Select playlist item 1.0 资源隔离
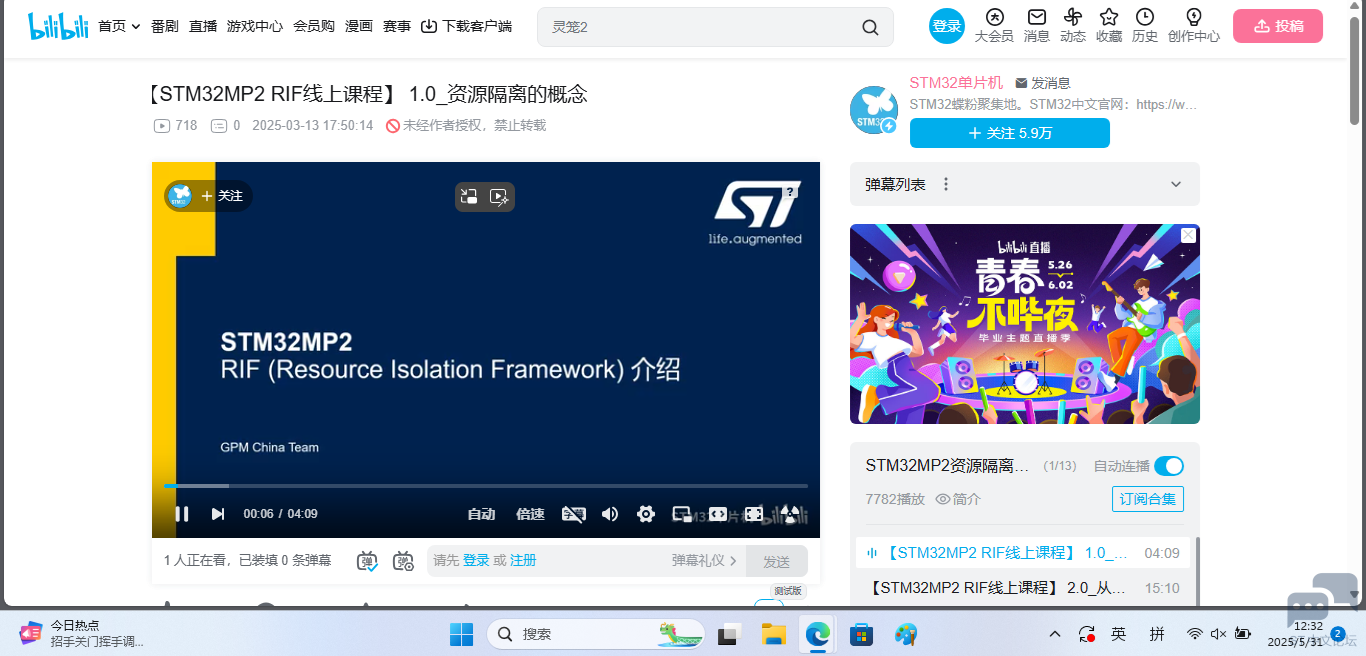The width and height of the screenshot is (1366, 656). click(1025, 553)
